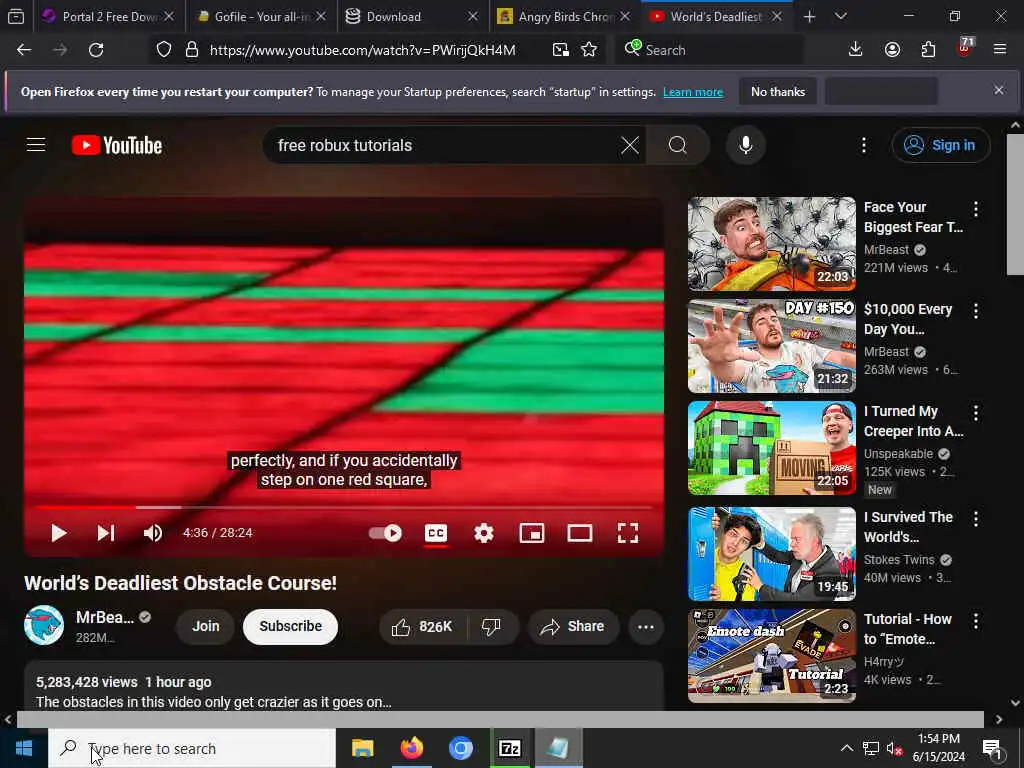Screen dimensions: 1024x768
Task: Toggle closed captions CC button
Action: (436, 533)
